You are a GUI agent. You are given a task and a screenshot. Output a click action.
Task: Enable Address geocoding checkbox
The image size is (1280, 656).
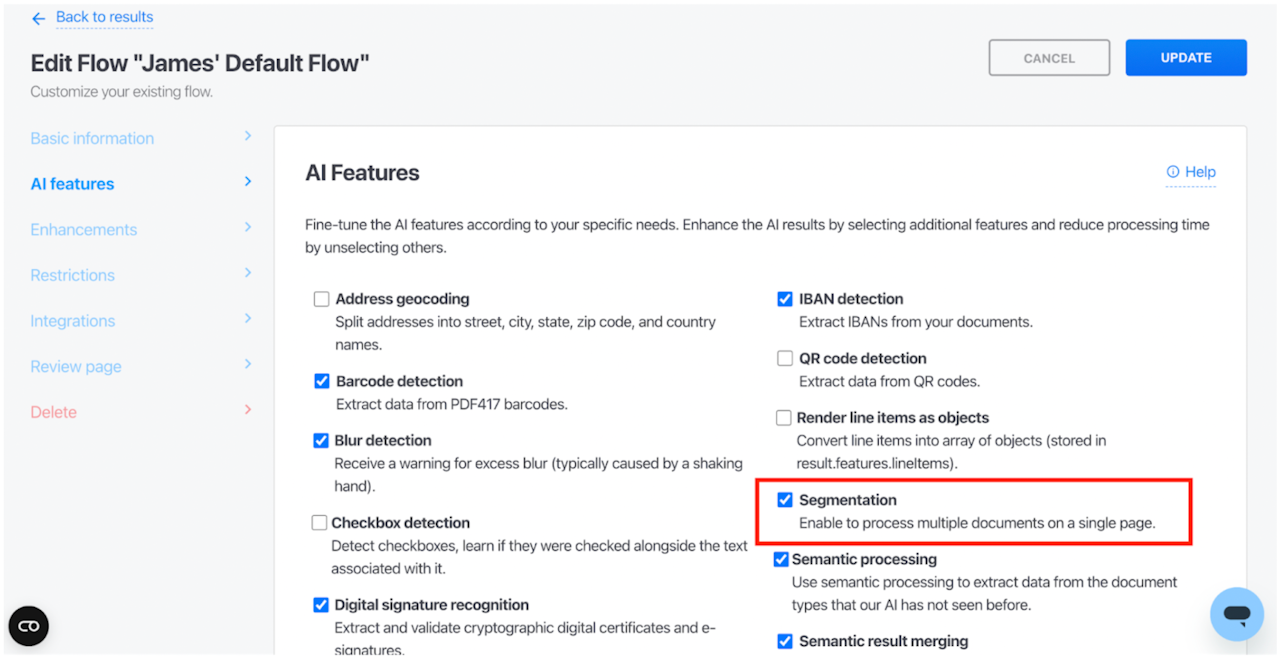(321, 299)
